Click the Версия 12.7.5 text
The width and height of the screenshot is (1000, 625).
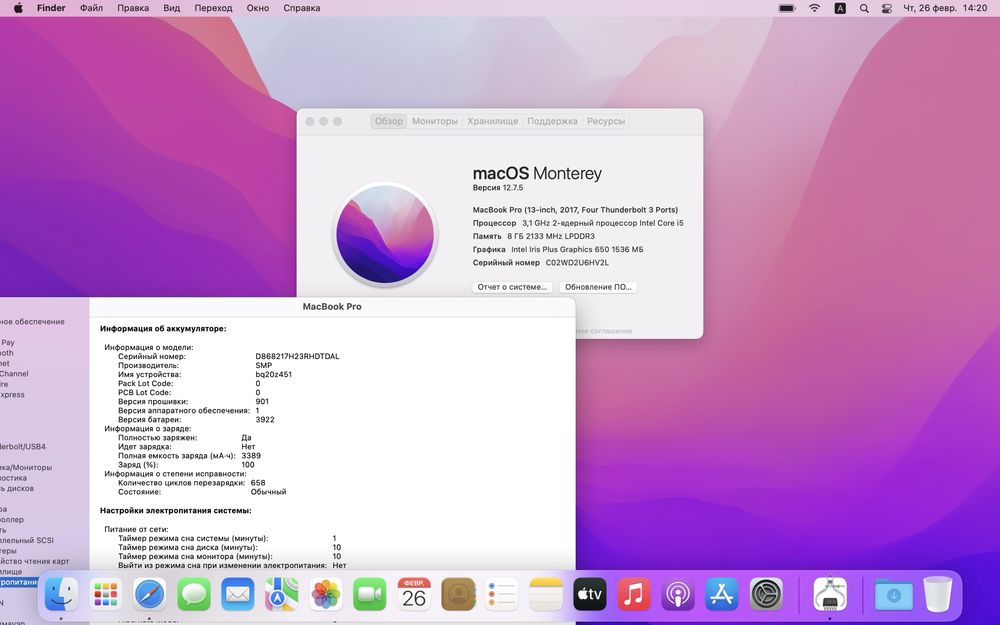pyautogui.click(x=497, y=188)
